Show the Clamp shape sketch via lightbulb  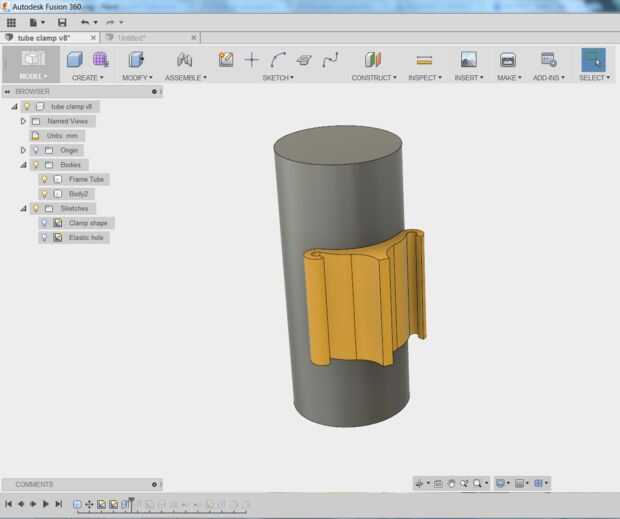pos(44,223)
